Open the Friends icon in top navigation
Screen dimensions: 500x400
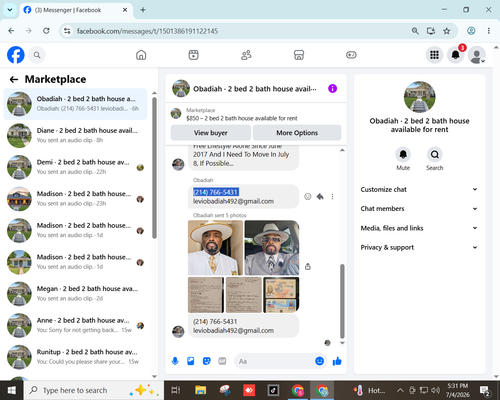pyautogui.click(x=246, y=55)
